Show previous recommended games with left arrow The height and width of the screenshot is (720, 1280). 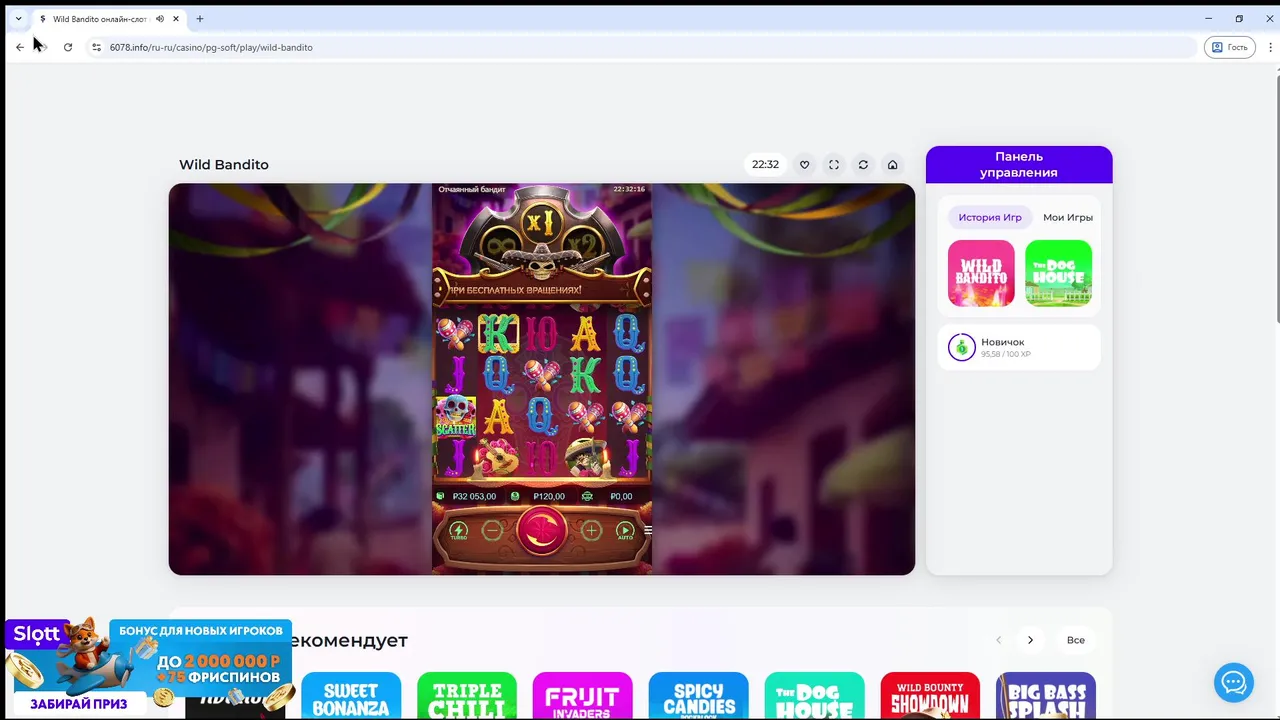[x=998, y=640]
